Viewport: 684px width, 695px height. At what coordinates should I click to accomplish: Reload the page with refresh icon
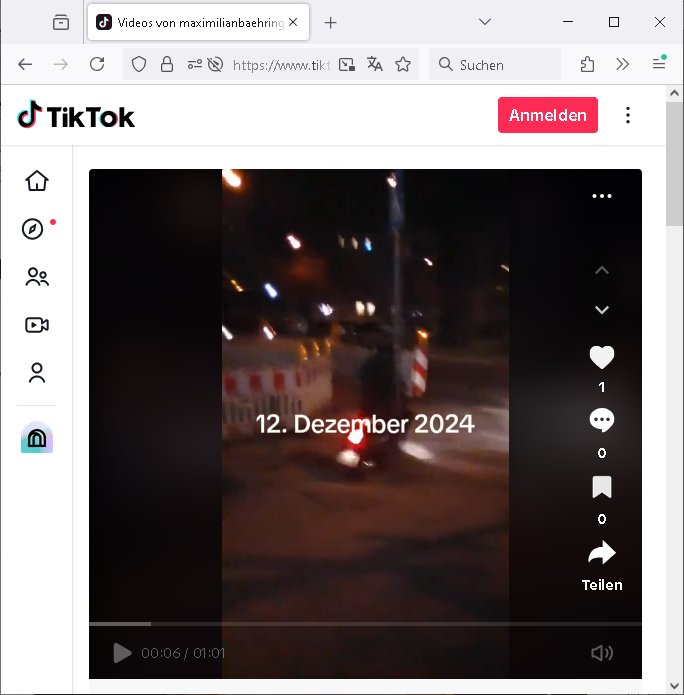point(97,65)
